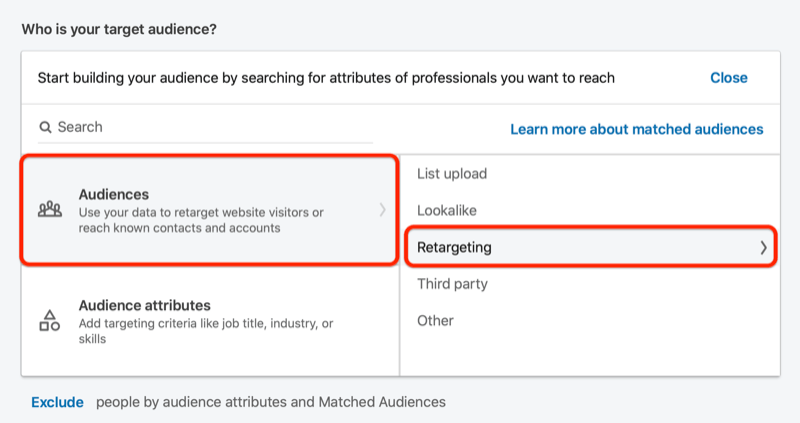Click the people group icon for Audiences
Viewport: 800px width, 423px height.
click(50, 209)
